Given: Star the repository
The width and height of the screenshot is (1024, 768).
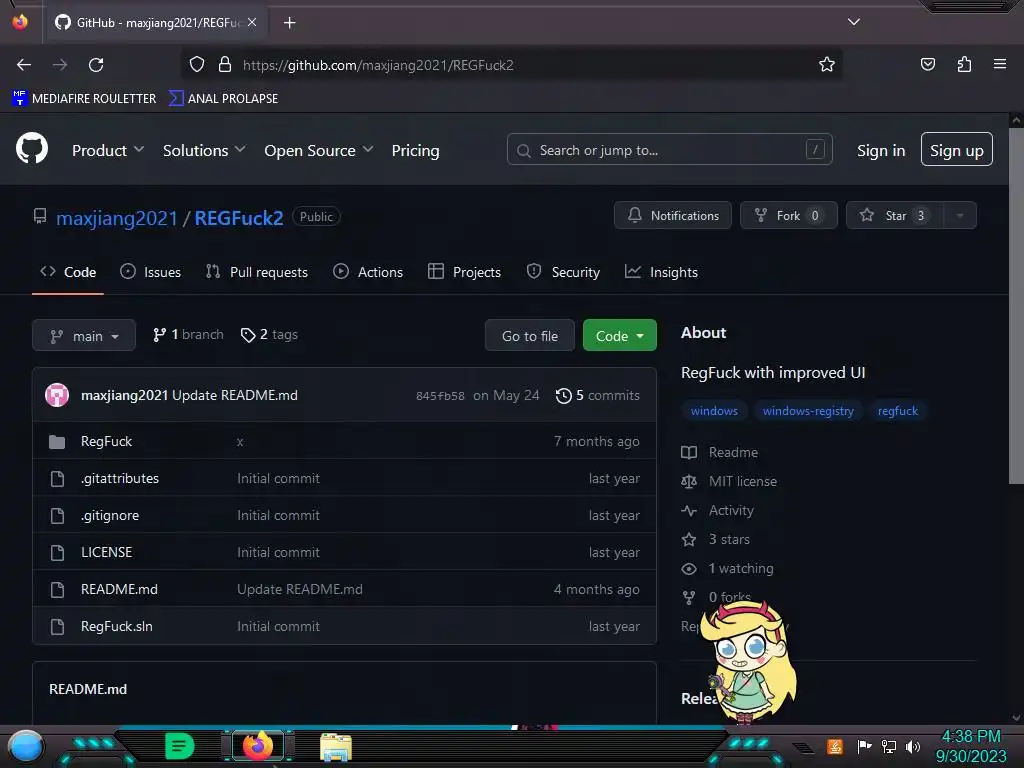Looking at the screenshot, I should tap(895, 216).
